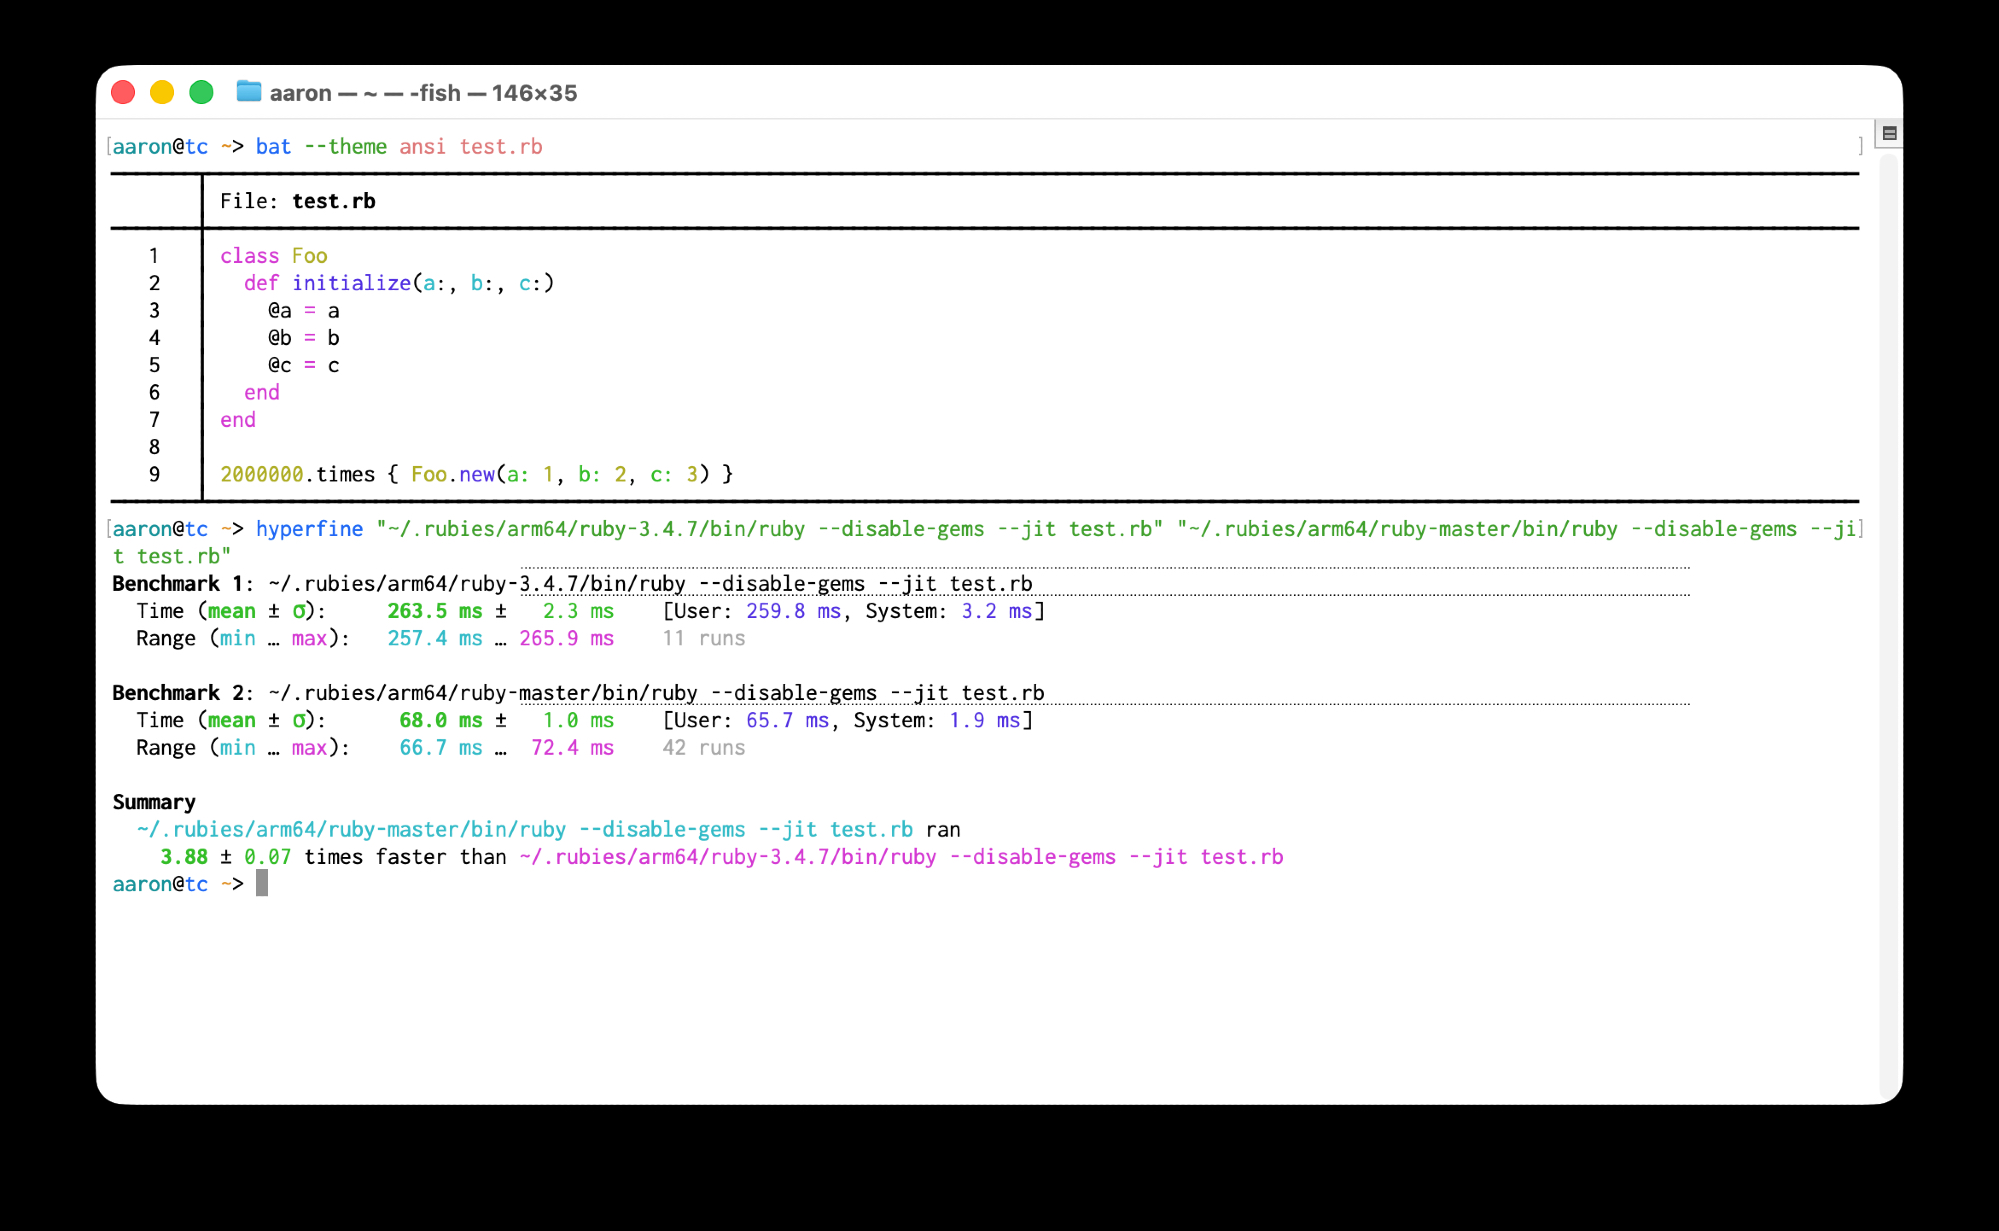Viewport: 1999px width, 1231px height.
Task: Click the green zoom window button
Action: point(201,92)
